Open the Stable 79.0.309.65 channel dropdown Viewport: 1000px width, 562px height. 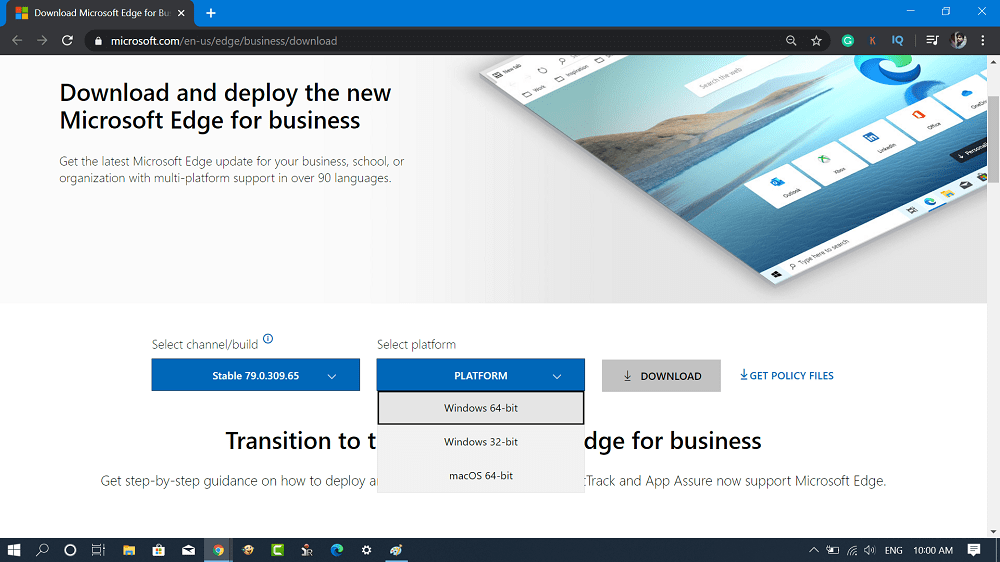[255, 375]
